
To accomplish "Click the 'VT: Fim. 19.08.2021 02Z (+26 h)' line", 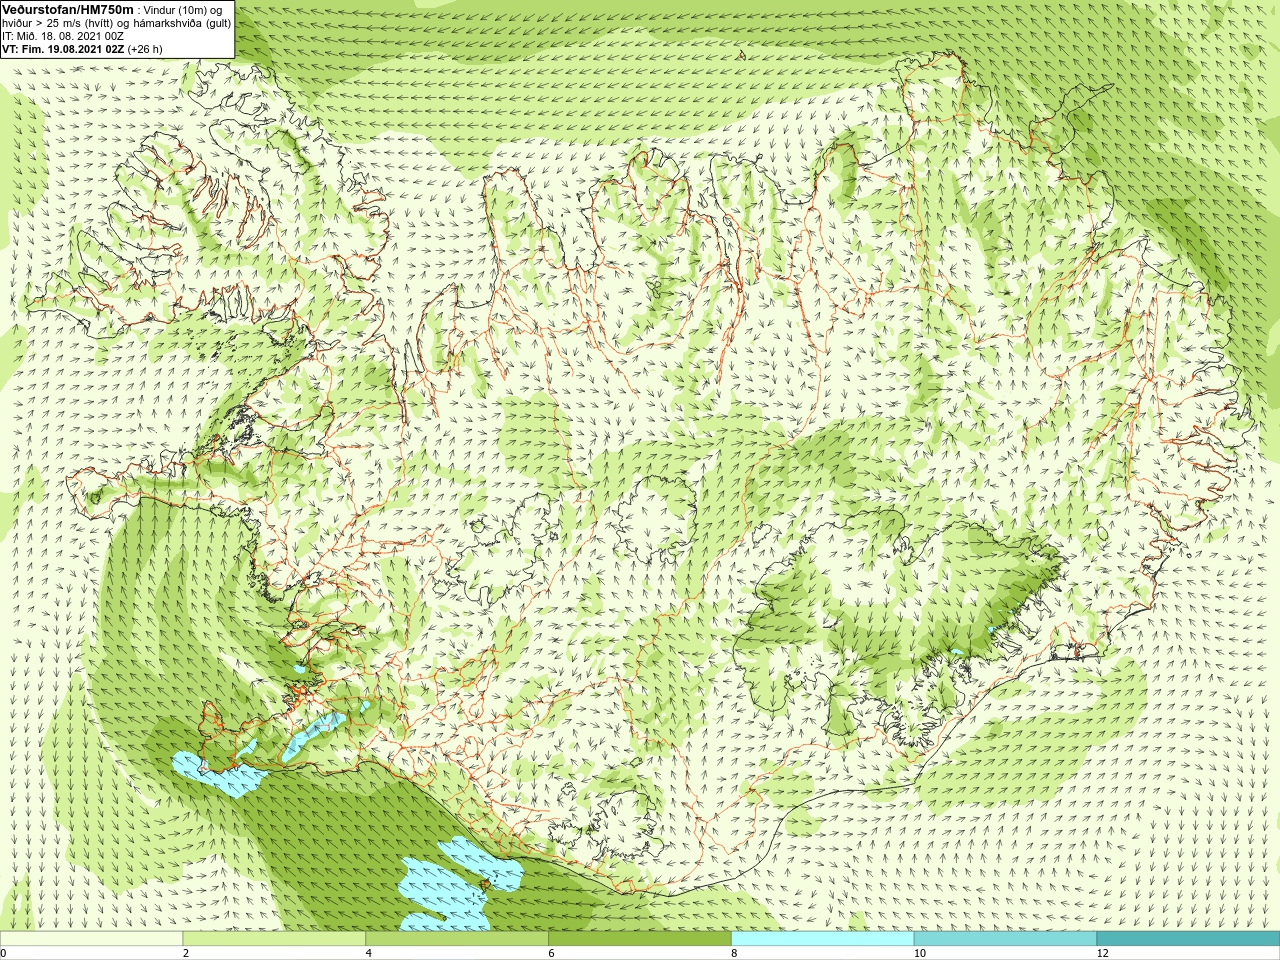I will [82, 48].
